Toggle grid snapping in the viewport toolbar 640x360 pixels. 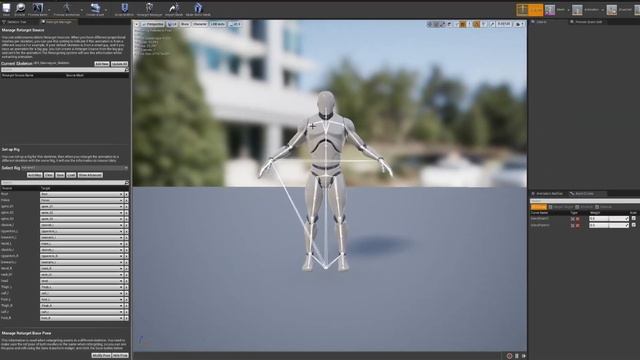463,24
